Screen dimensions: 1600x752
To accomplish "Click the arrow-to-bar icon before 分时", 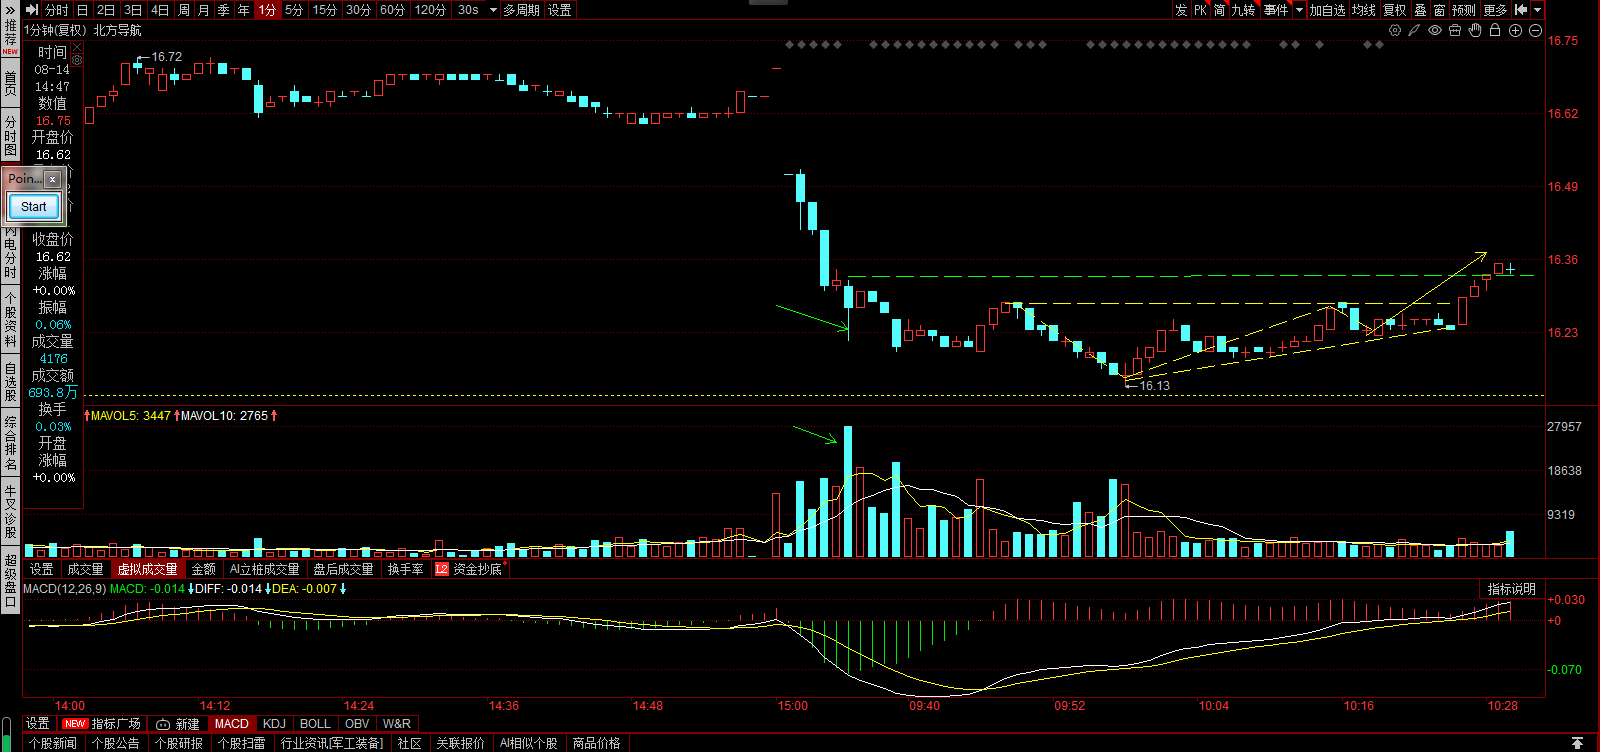I will point(32,10).
